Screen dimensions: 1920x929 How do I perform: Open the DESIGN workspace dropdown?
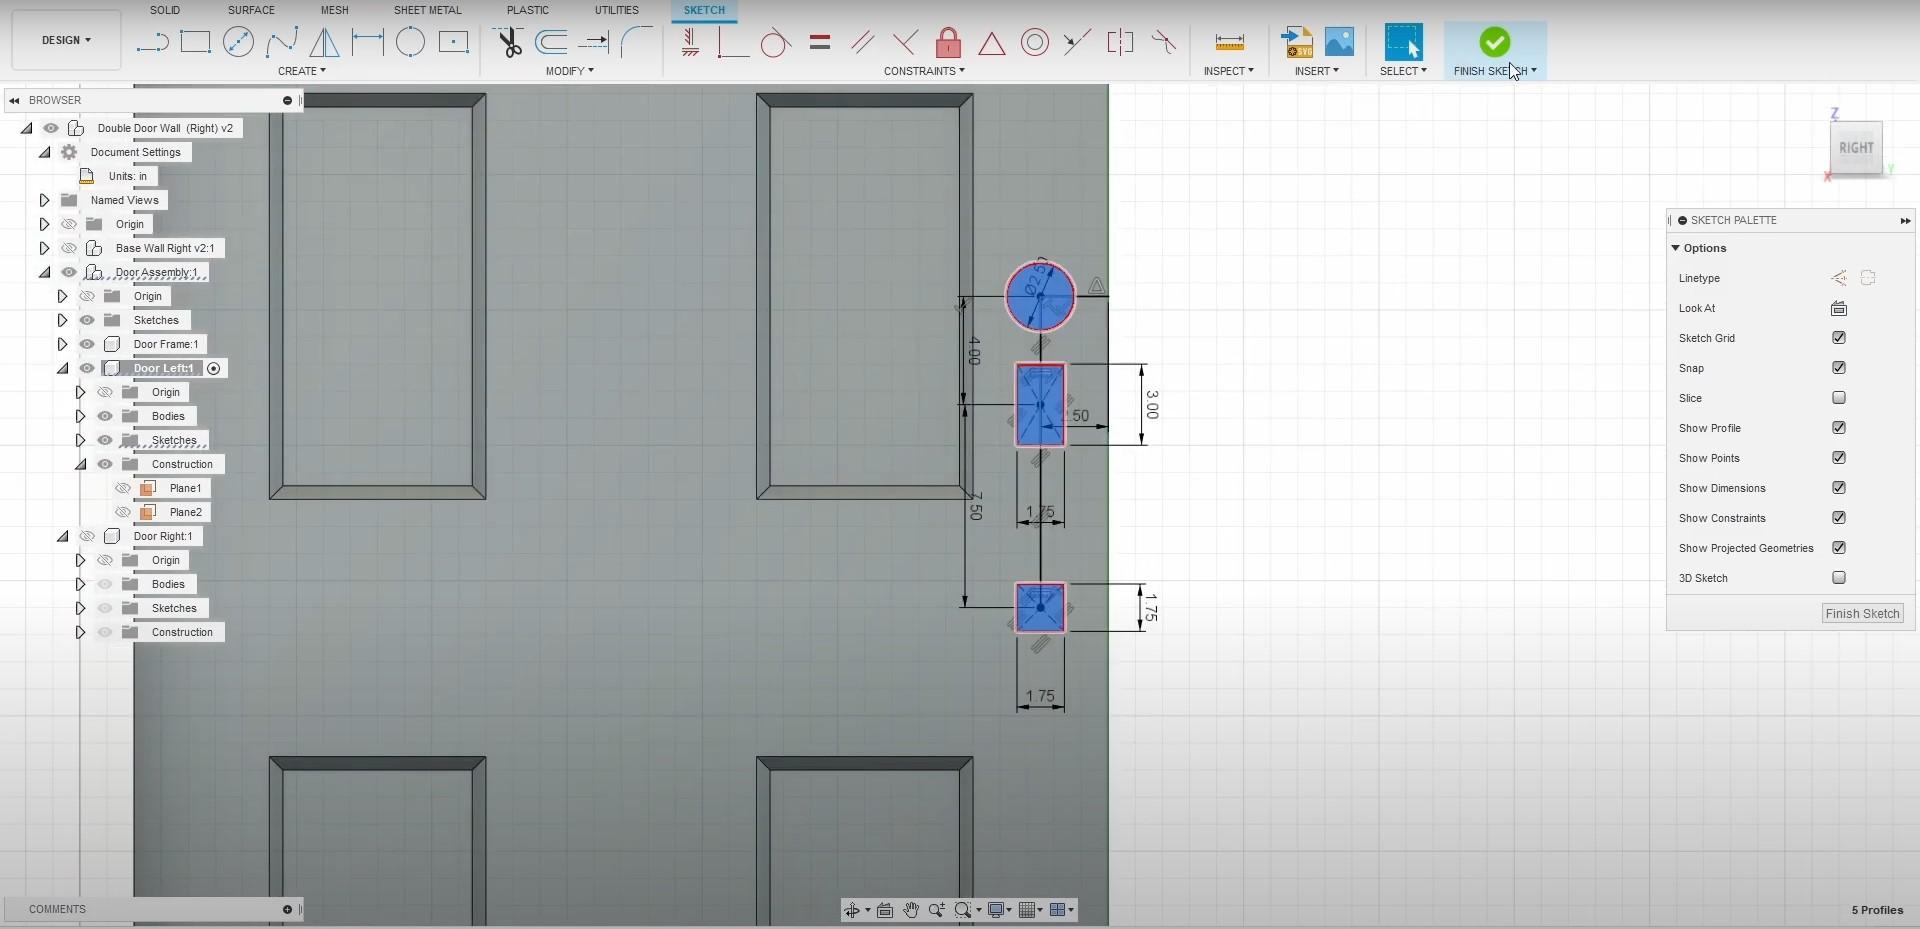[x=66, y=40]
